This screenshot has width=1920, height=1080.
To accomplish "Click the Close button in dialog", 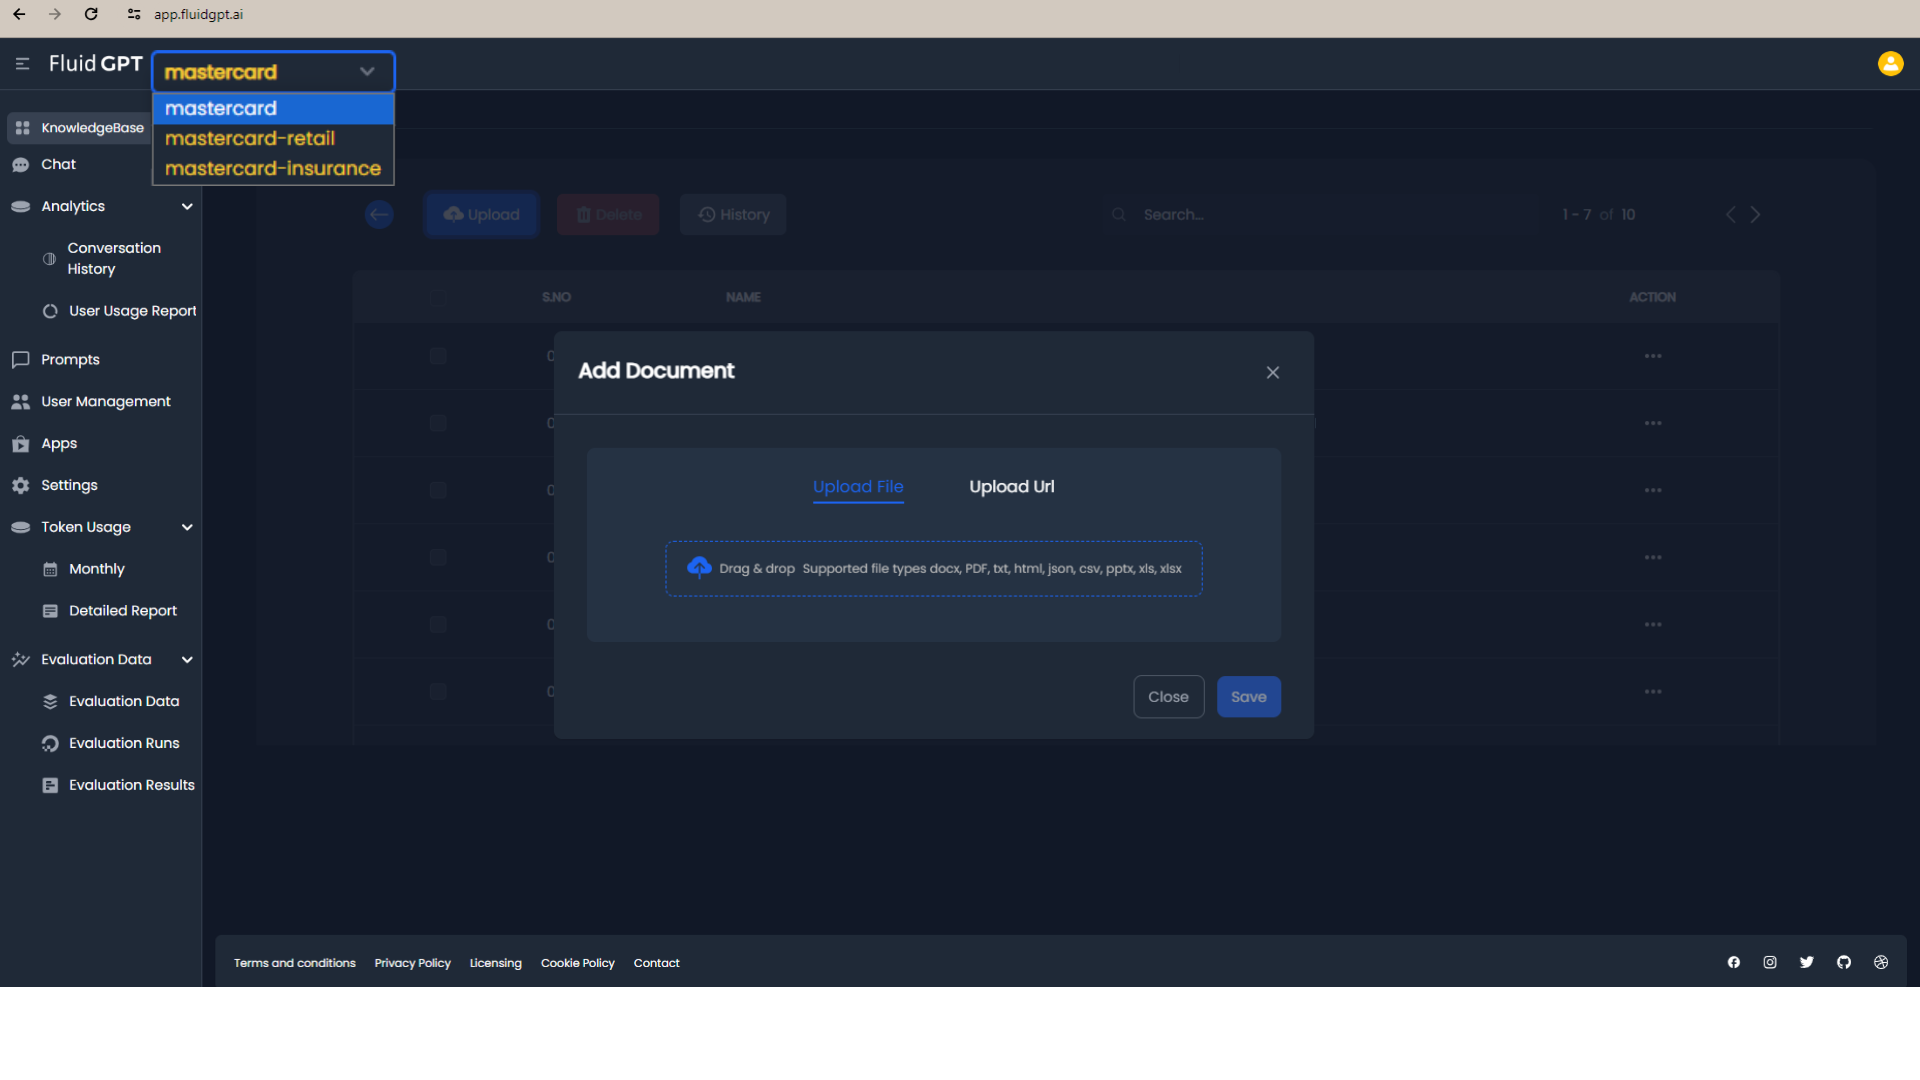I will [1168, 697].
